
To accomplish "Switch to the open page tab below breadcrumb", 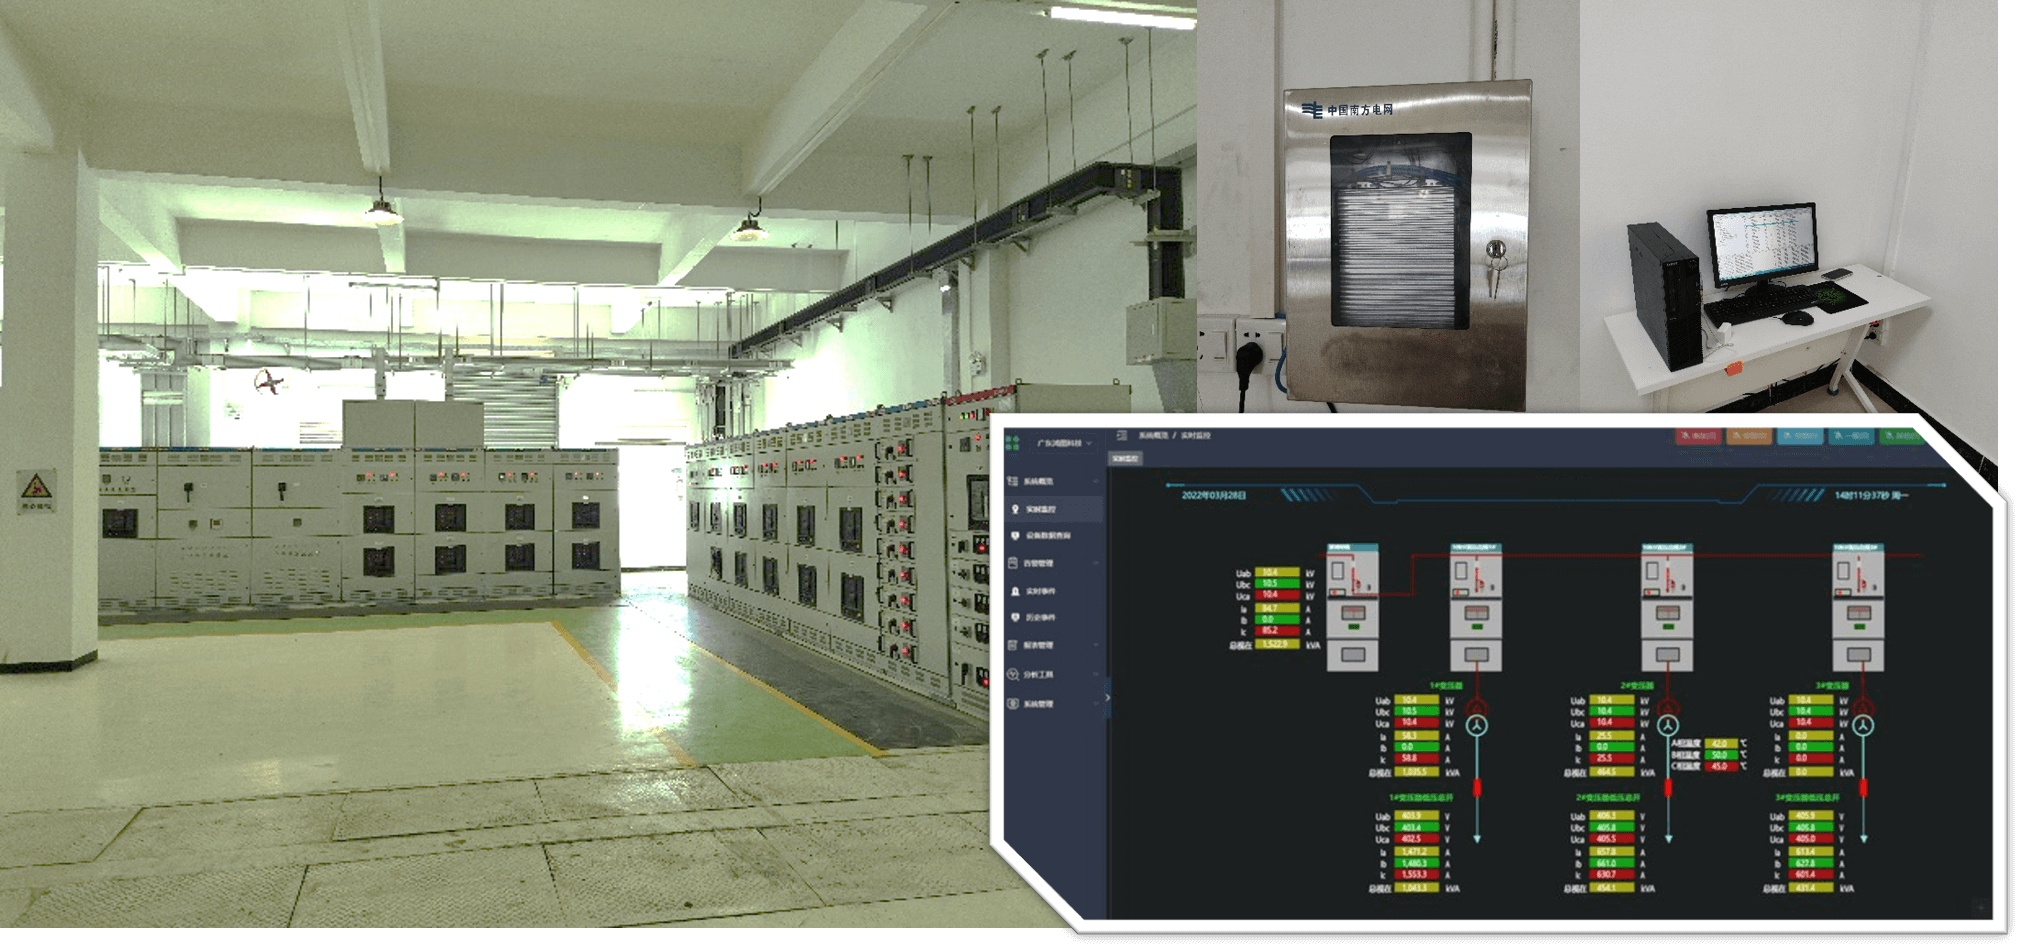I will (1125, 459).
